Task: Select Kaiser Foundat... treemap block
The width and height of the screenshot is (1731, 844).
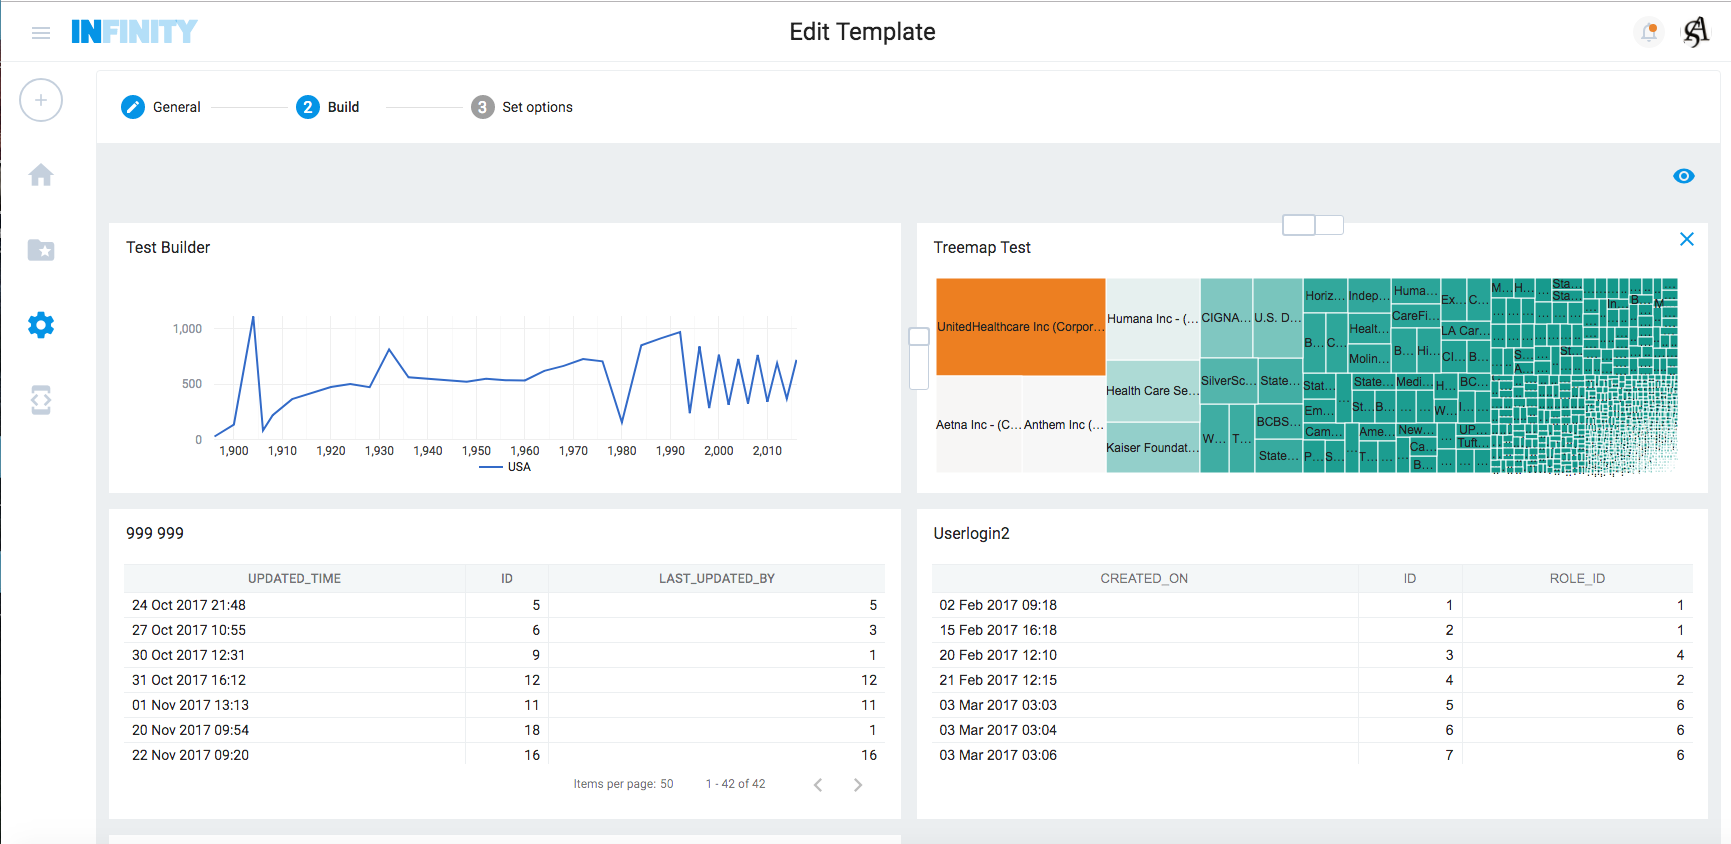Action: tap(1152, 447)
